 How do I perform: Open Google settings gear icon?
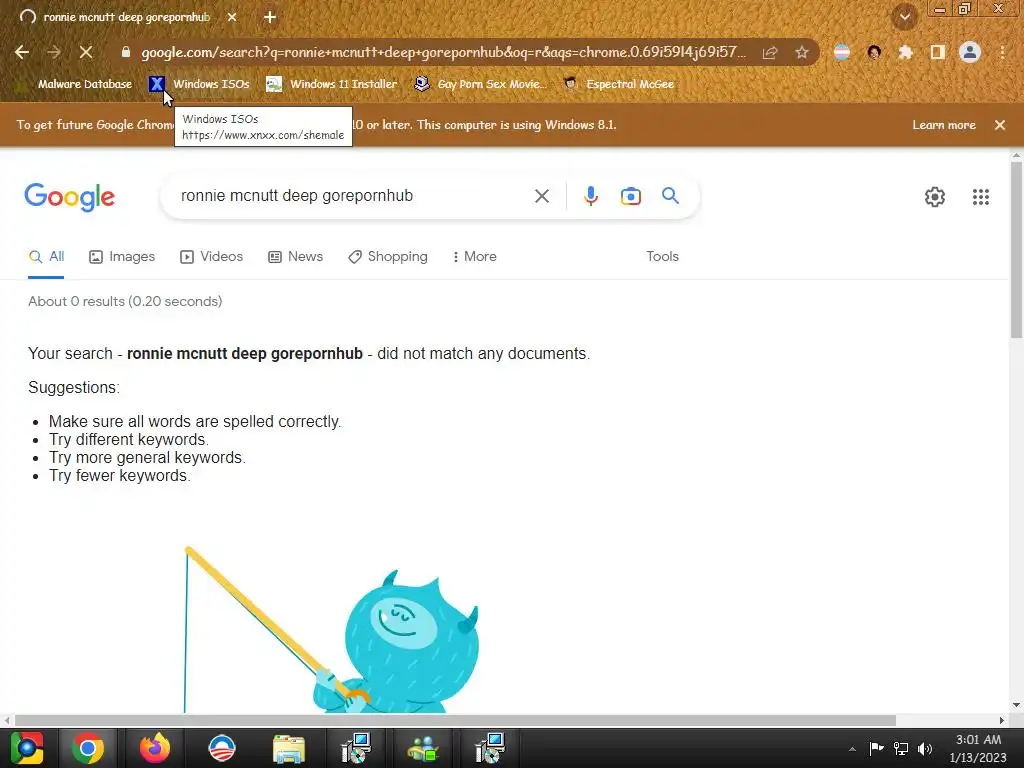[935, 197]
